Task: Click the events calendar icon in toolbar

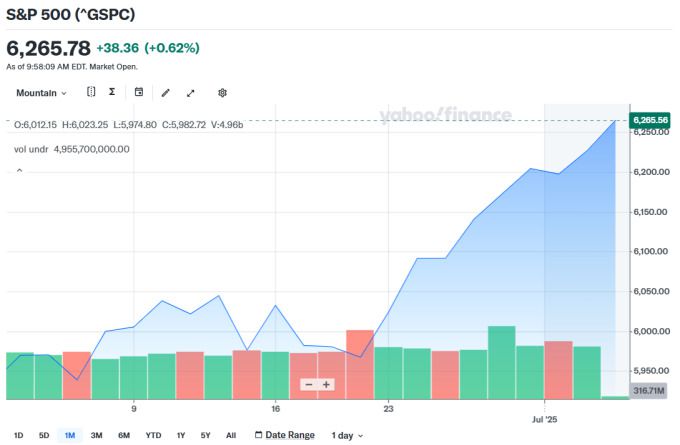Action: [x=139, y=92]
